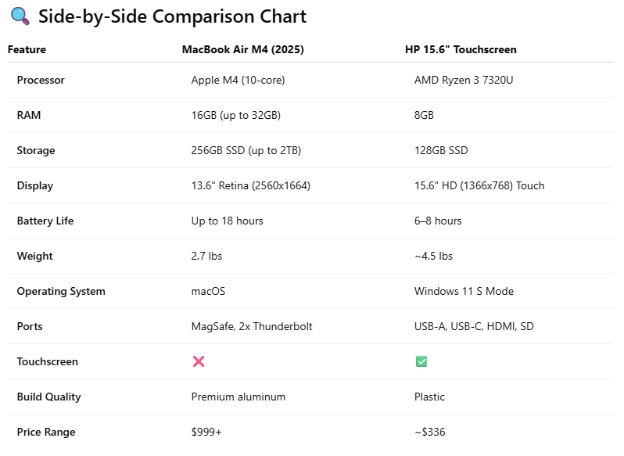This screenshot has width=624, height=456.
Task: Click the red X in the Touchscreen row
Action: tap(198, 361)
